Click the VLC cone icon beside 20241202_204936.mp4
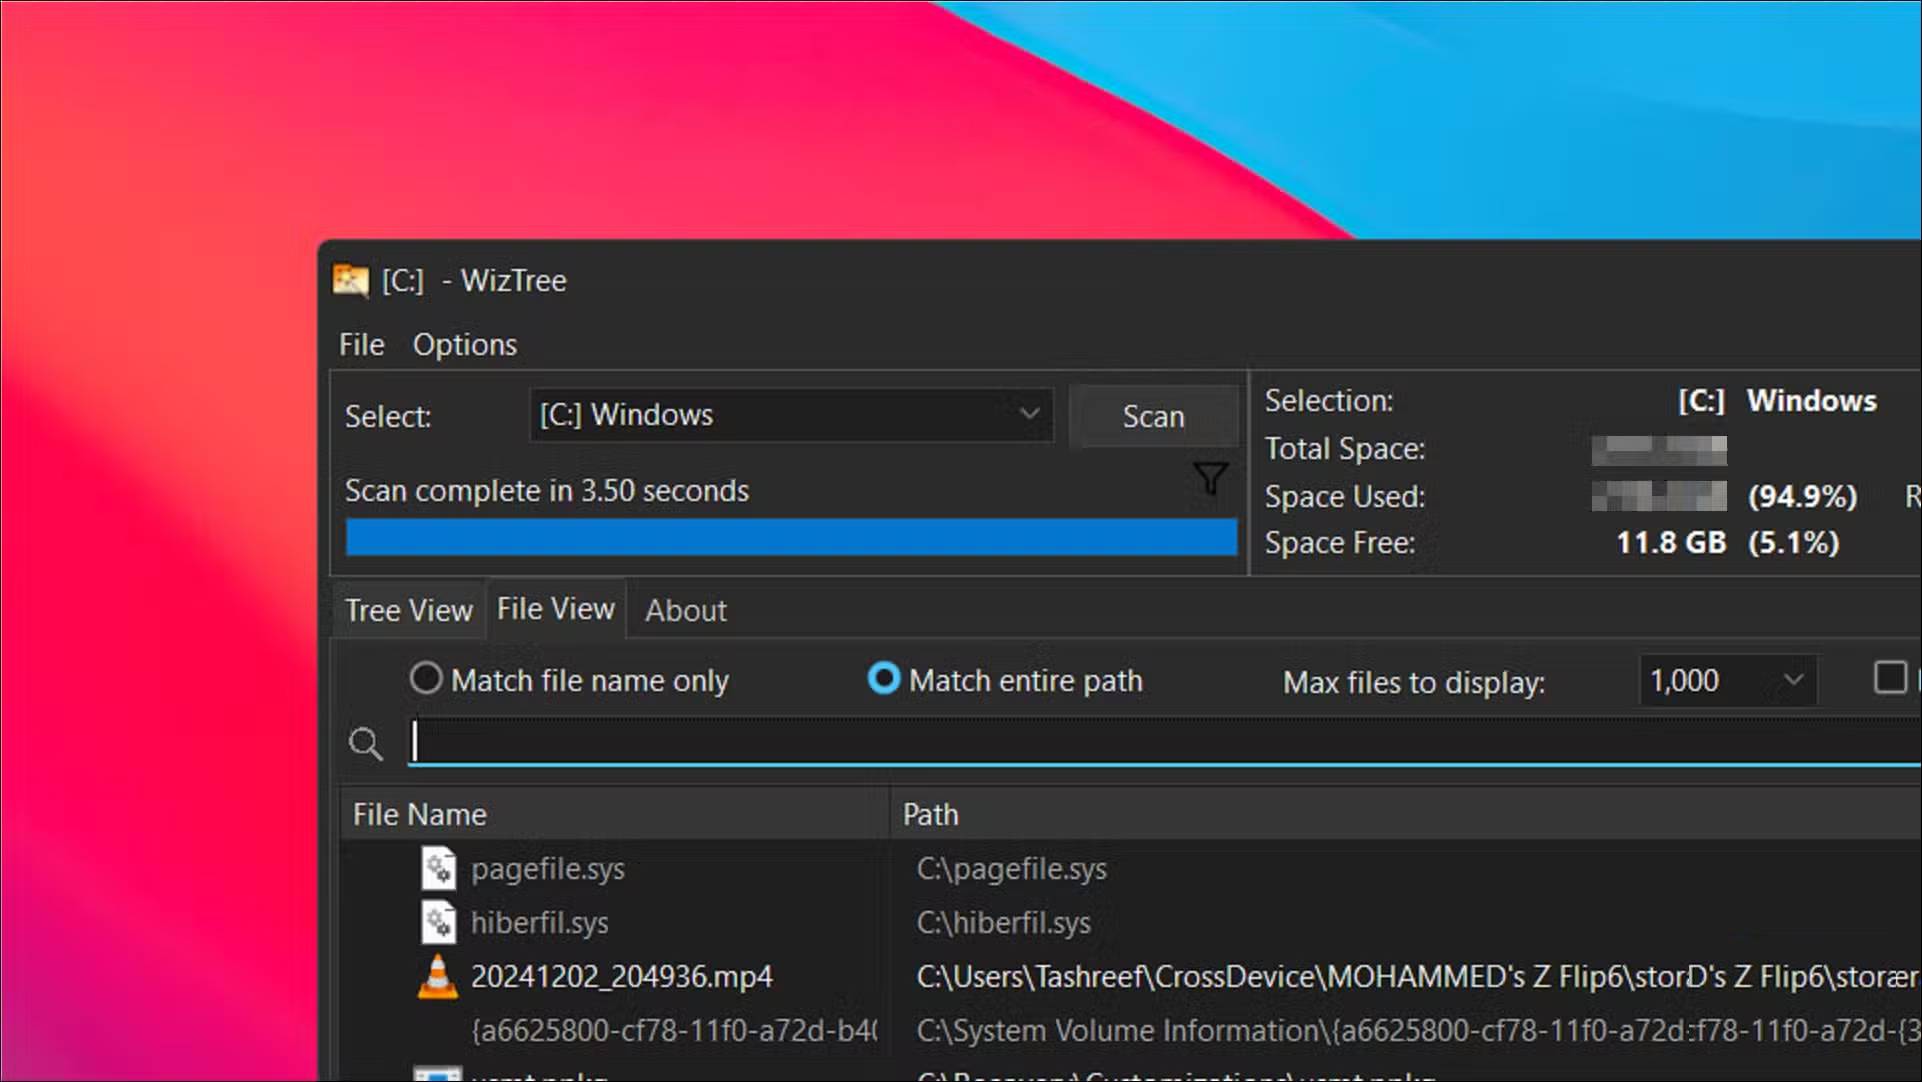1922x1082 pixels. [x=438, y=976]
